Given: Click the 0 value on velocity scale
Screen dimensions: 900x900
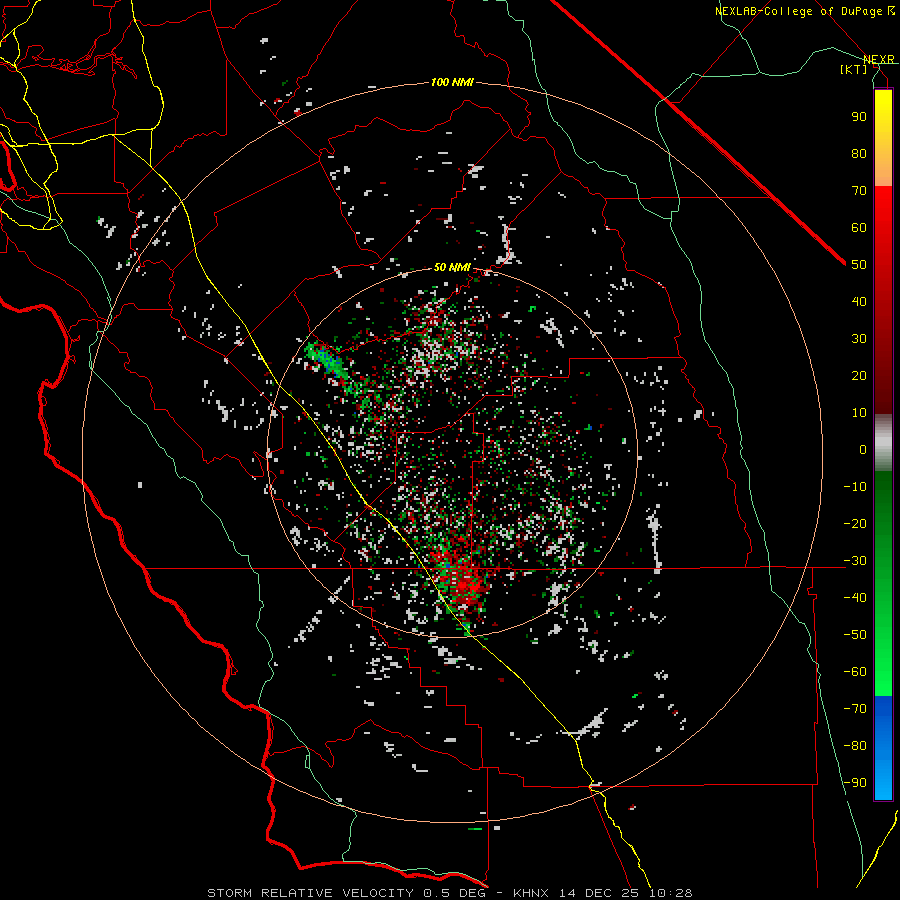Looking at the screenshot, I should point(863,449).
